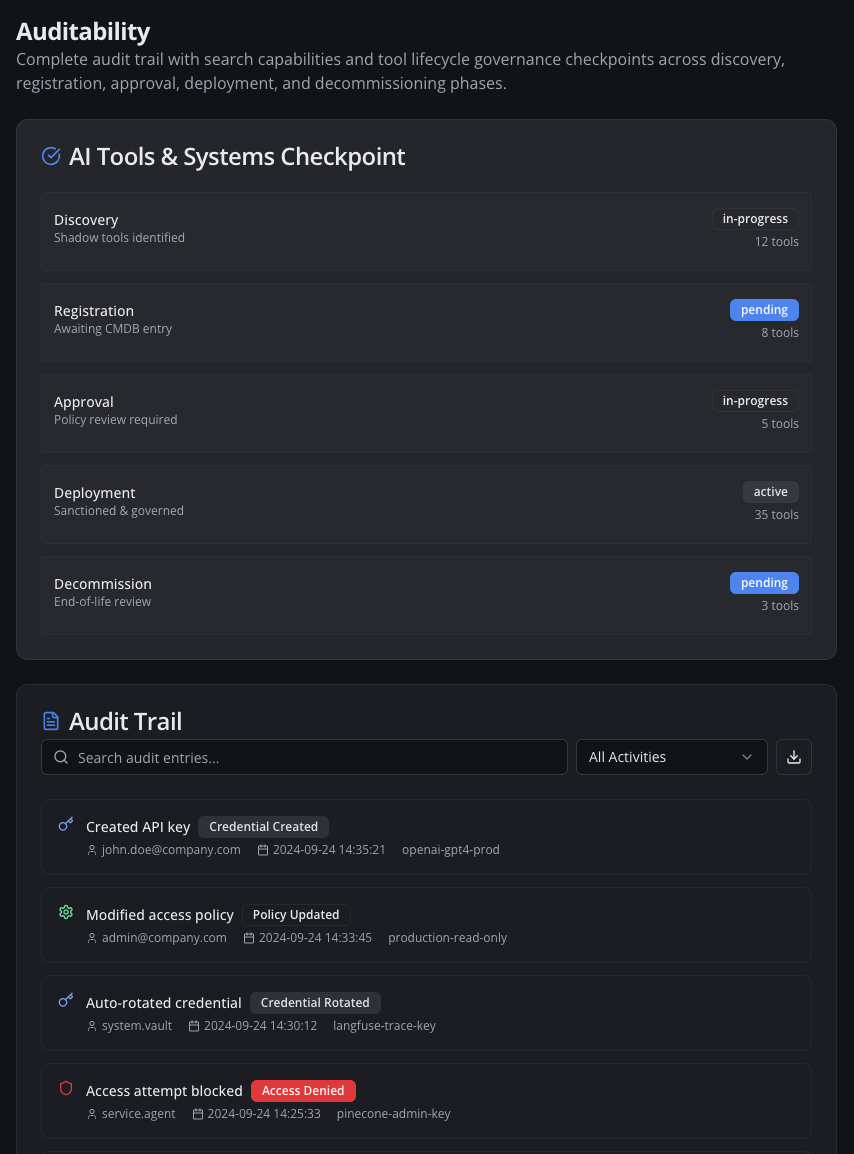Select the Approval phase card
Image resolution: width=854 pixels, height=1154 pixels.
pyautogui.click(x=427, y=412)
